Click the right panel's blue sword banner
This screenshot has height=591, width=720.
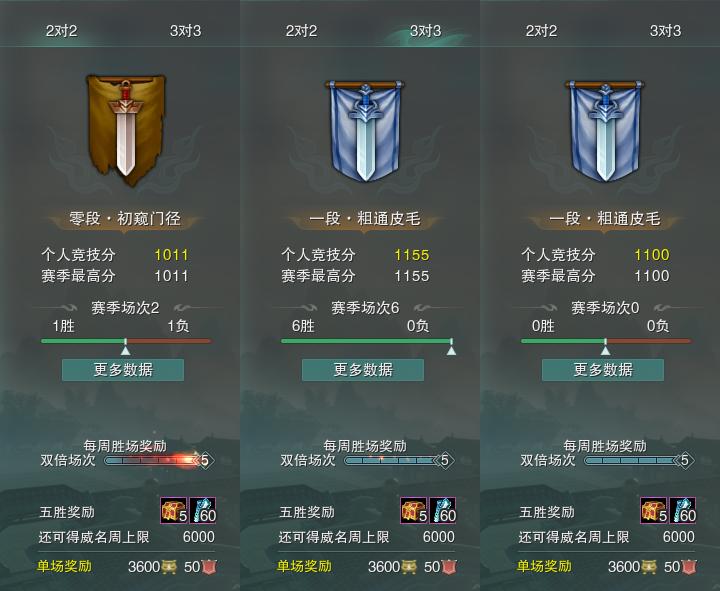click(x=605, y=130)
